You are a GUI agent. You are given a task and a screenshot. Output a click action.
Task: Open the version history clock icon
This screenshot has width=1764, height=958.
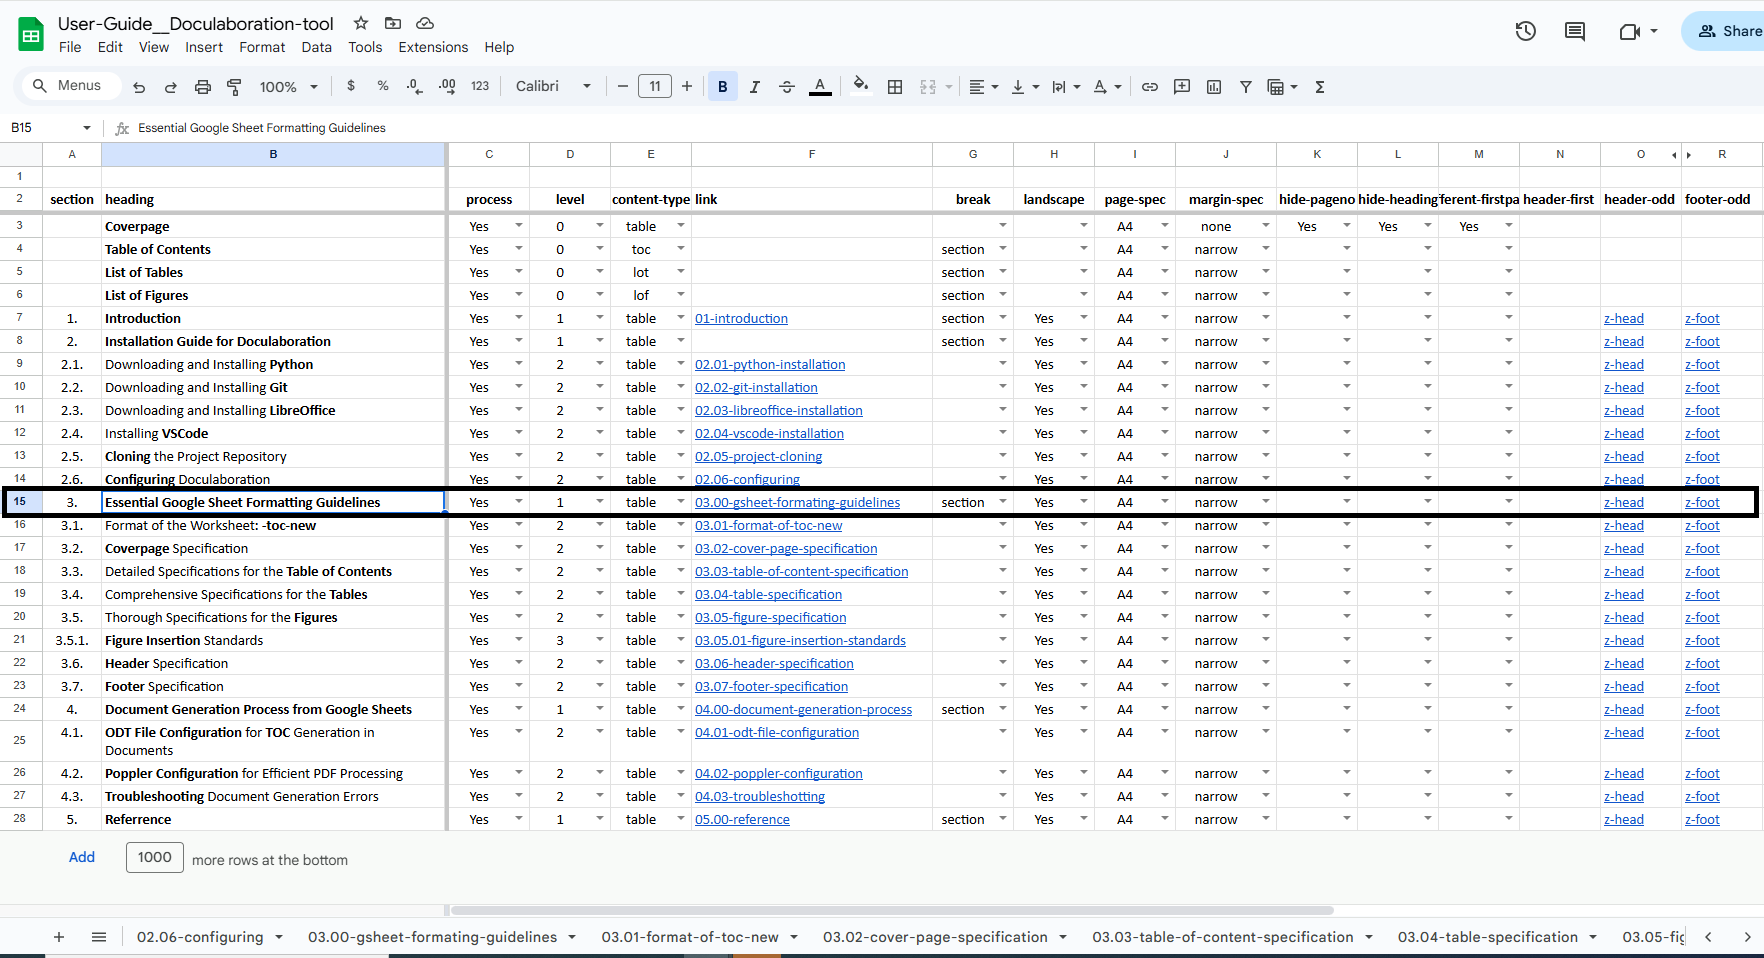[1526, 31]
